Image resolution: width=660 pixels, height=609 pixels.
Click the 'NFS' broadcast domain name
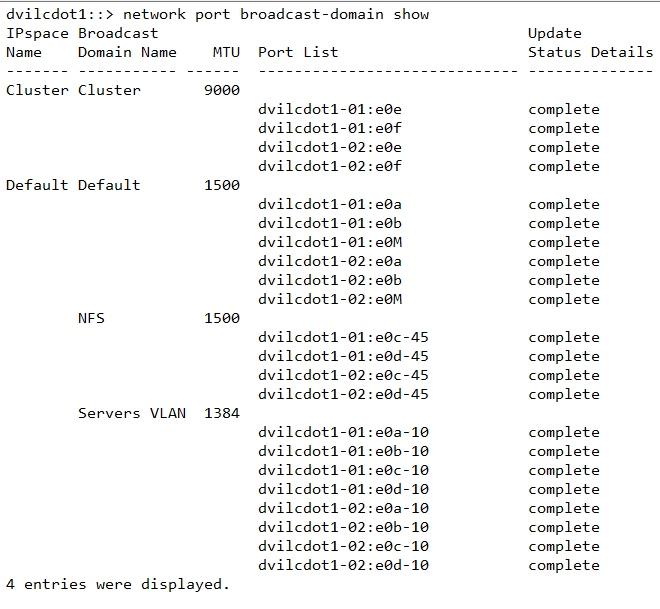tap(91, 318)
